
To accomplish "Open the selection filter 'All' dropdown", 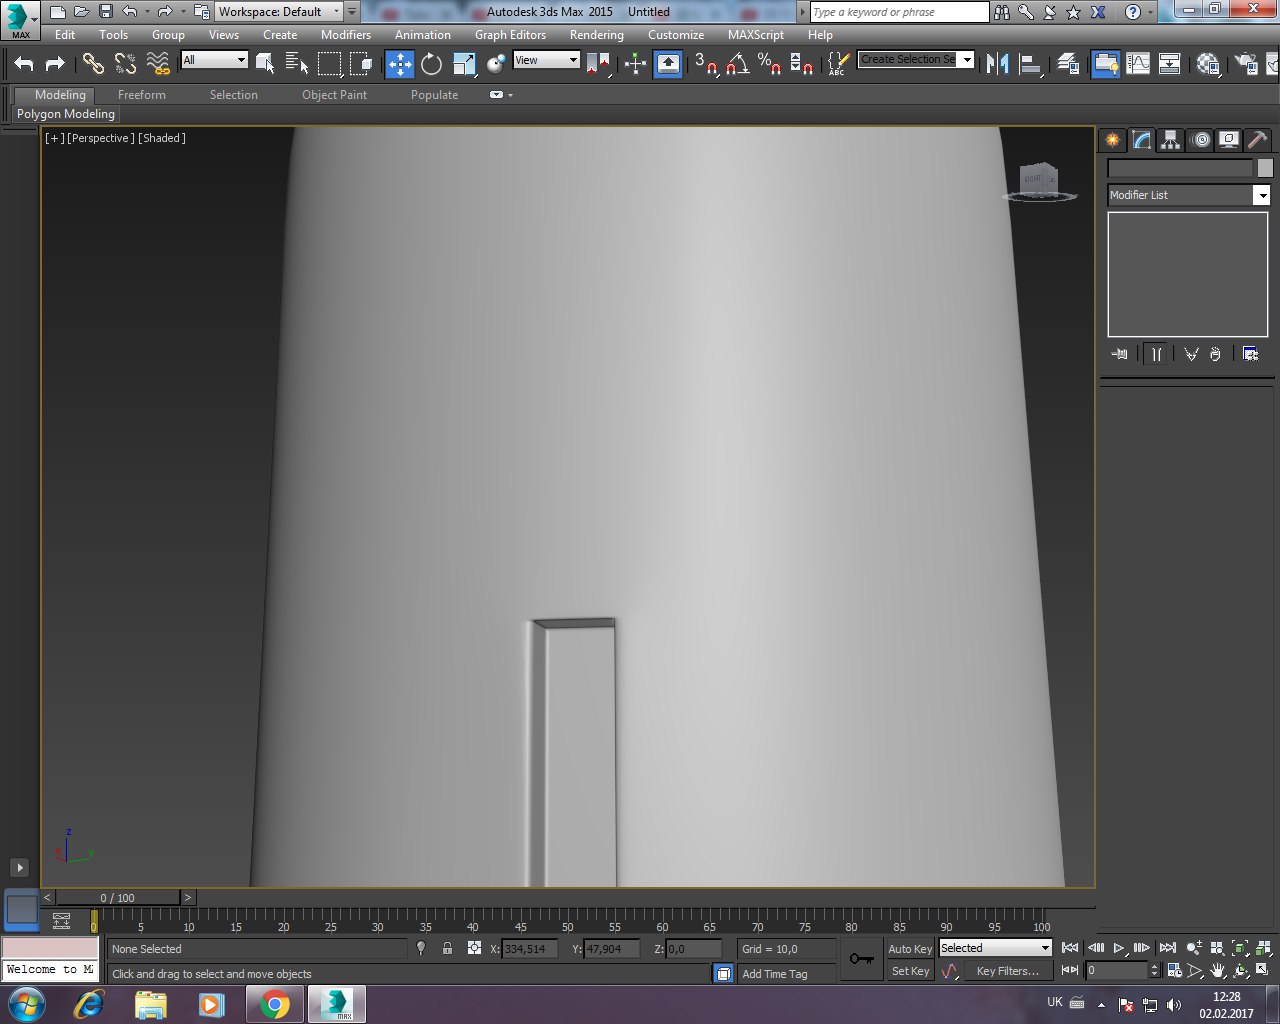I will 214,60.
